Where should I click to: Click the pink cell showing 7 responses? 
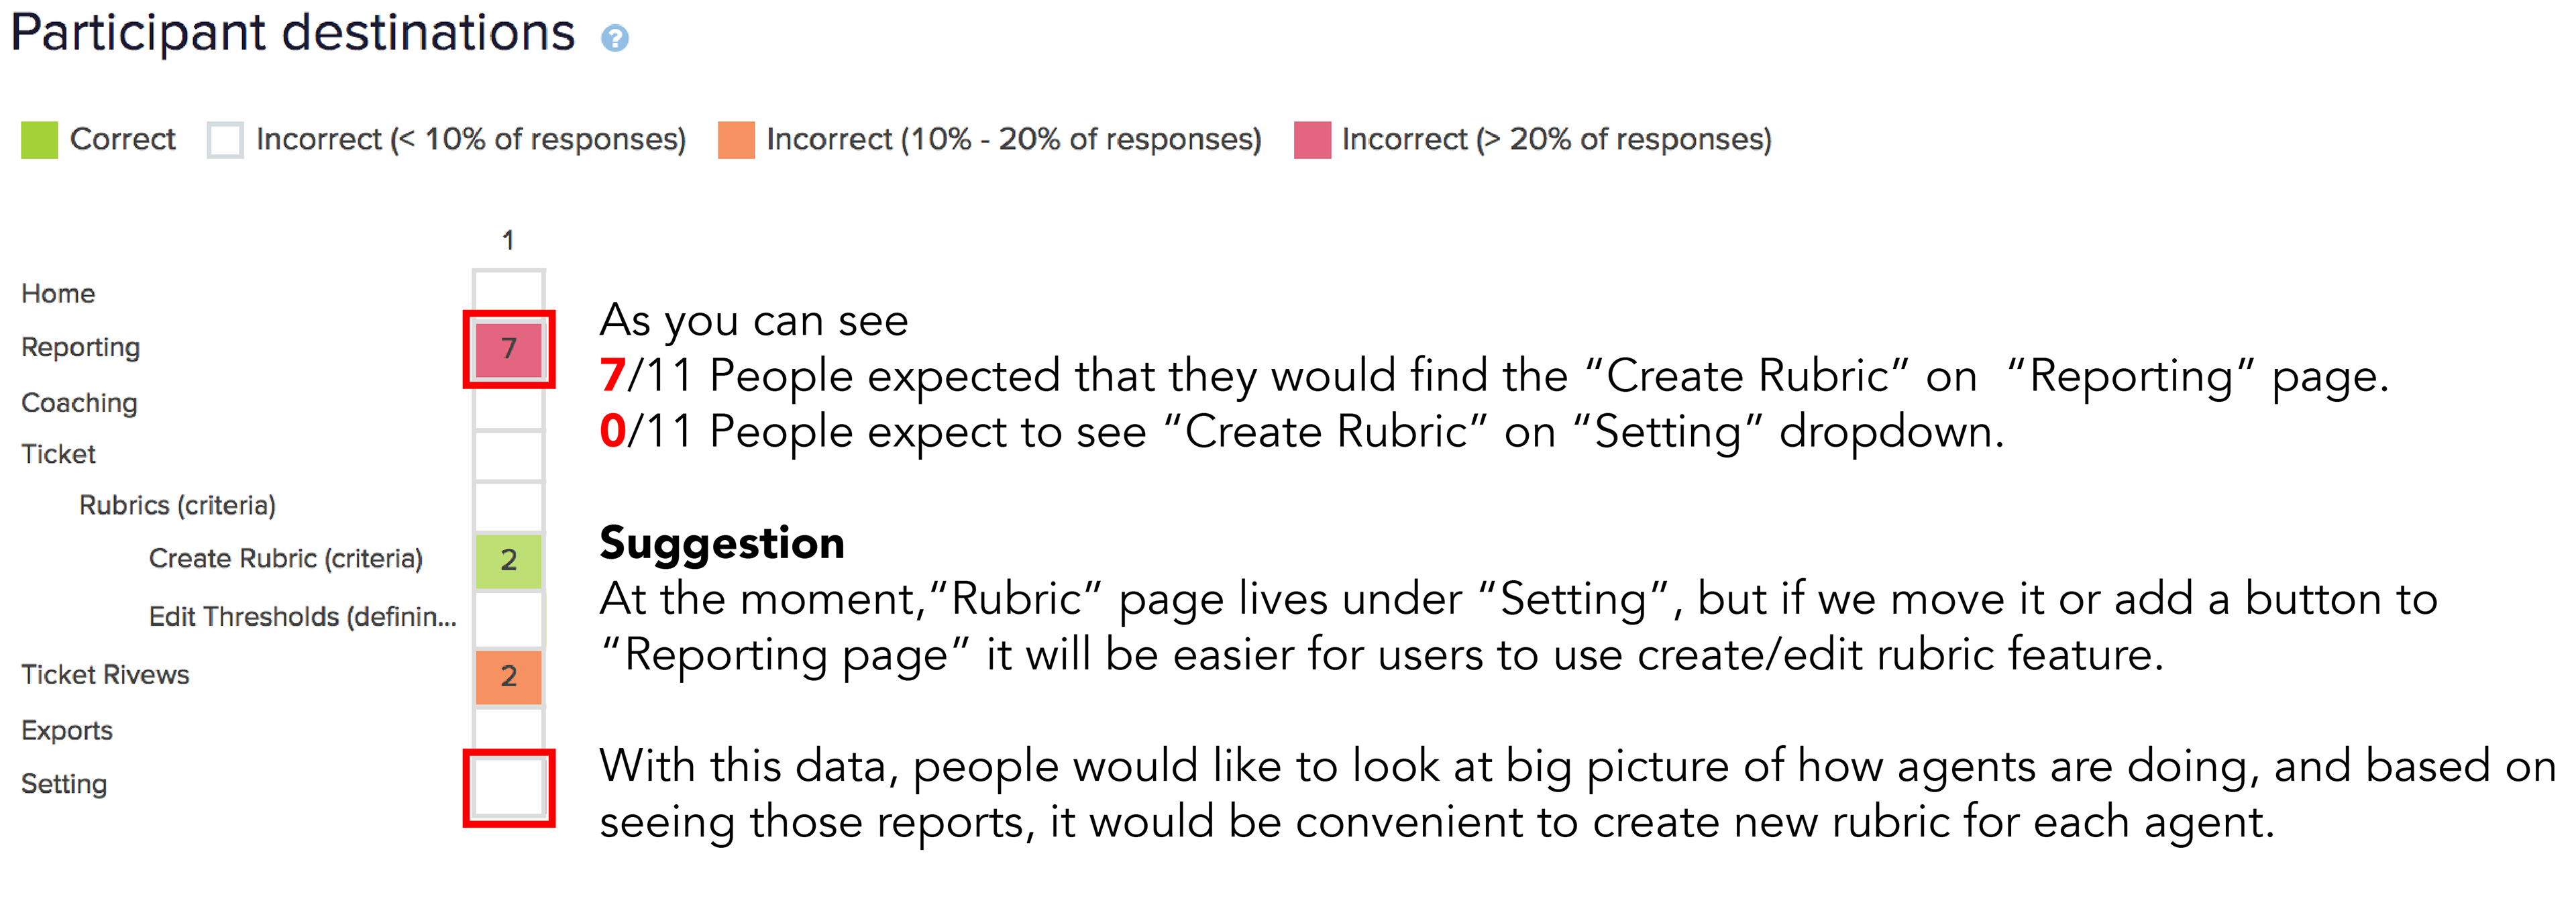click(x=508, y=349)
